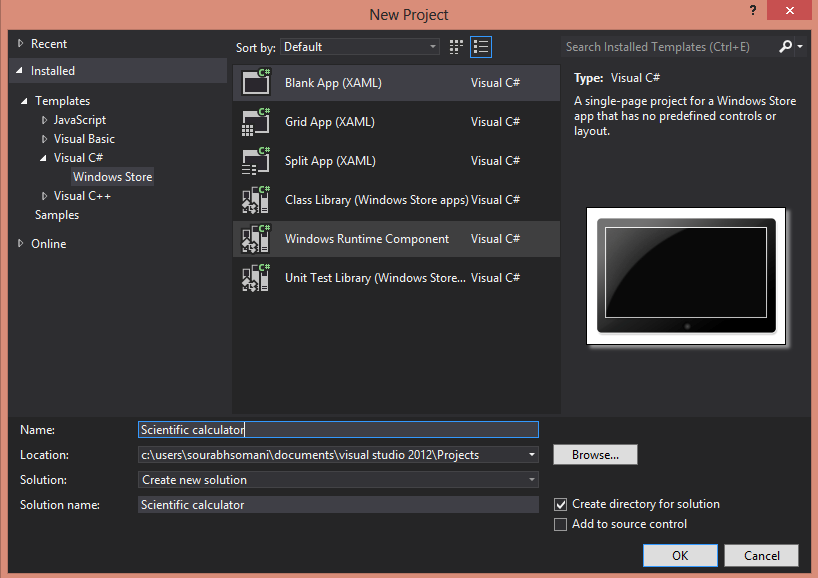The width and height of the screenshot is (818, 578).
Task: Switch to medium icons list view
Action: (481, 47)
